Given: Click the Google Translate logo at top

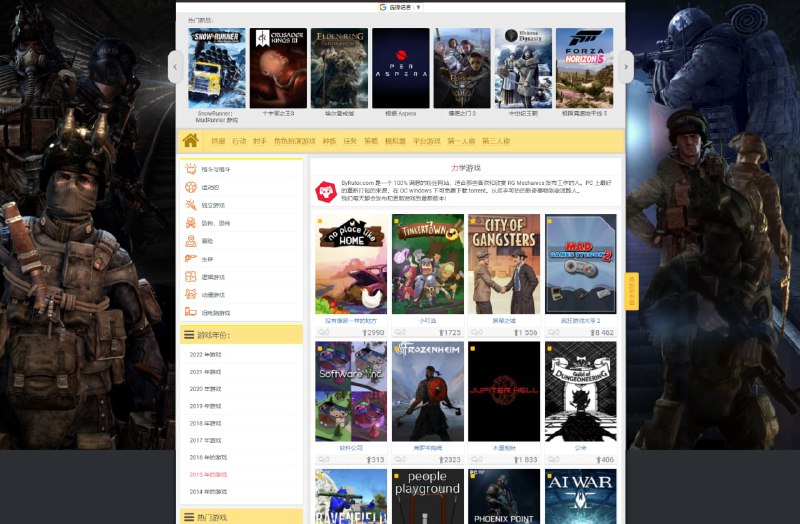Looking at the screenshot, I should 382,7.
